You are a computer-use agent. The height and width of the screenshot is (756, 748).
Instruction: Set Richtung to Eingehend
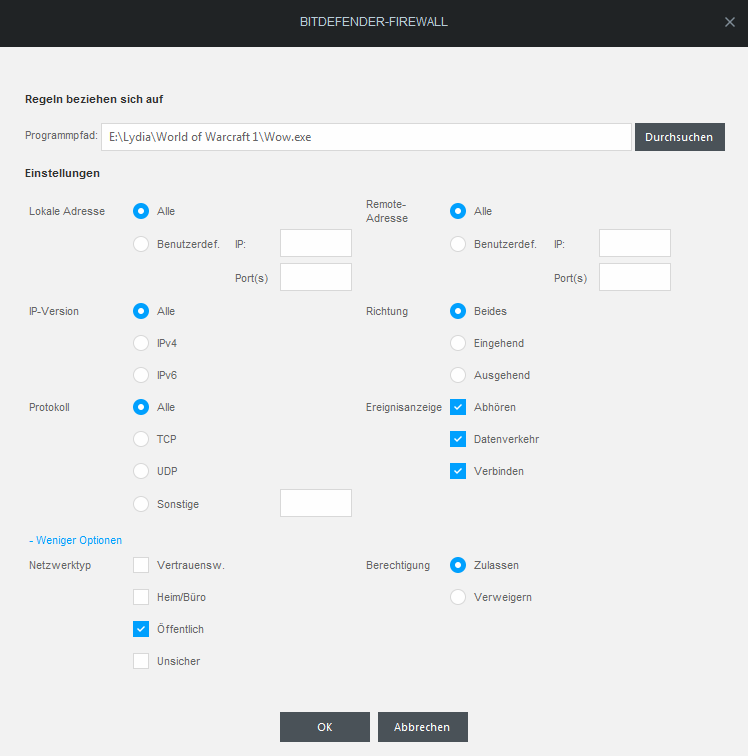pyautogui.click(x=458, y=343)
